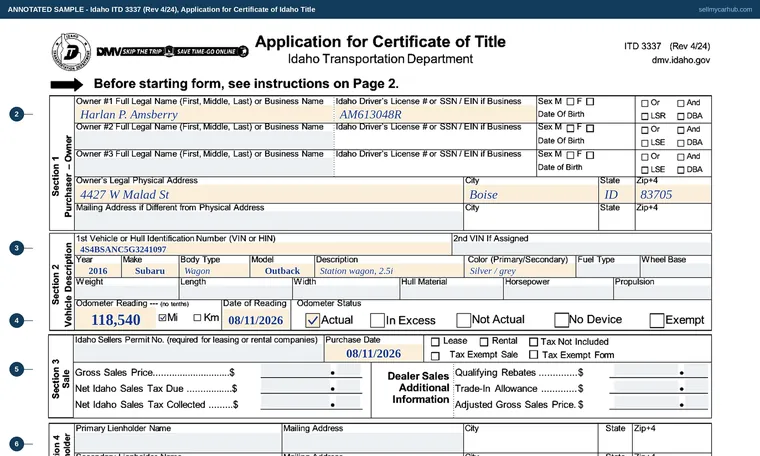Screen dimensions: 760x456
Task: Click the Zip+4 field containing 83705
Action: click(x=673, y=194)
